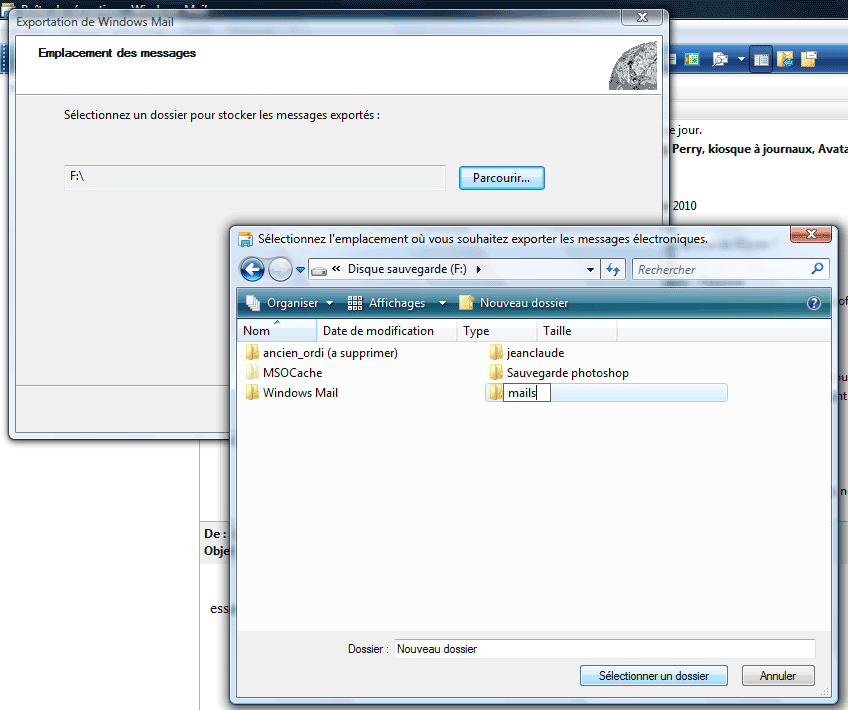Open the Help question mark icon
The width and height of the screenshot is (848, 710).
813,303
